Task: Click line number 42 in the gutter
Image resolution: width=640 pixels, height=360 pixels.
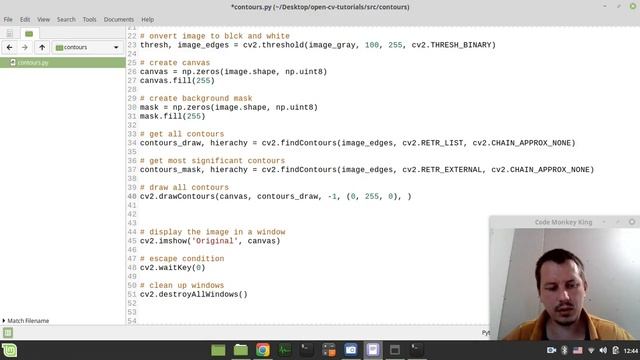Action: [132, 214]
